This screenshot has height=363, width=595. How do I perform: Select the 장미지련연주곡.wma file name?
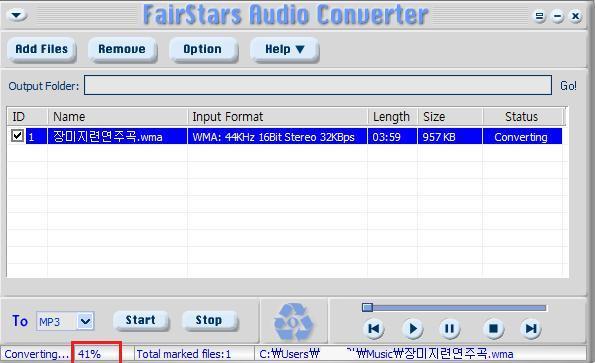(108, 137)
